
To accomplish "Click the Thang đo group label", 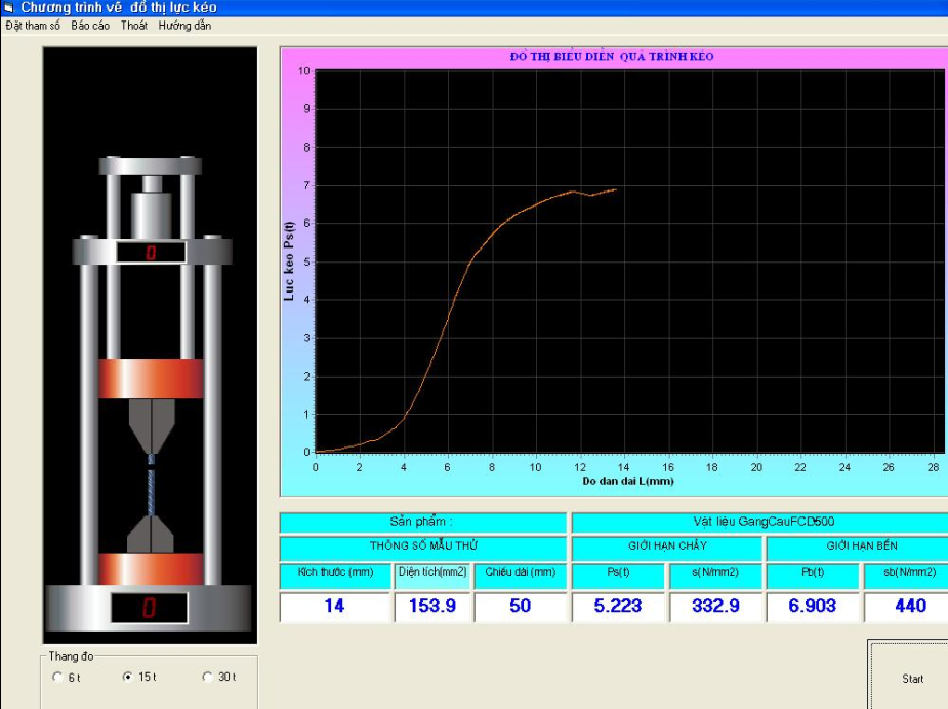I will (71, 656).
